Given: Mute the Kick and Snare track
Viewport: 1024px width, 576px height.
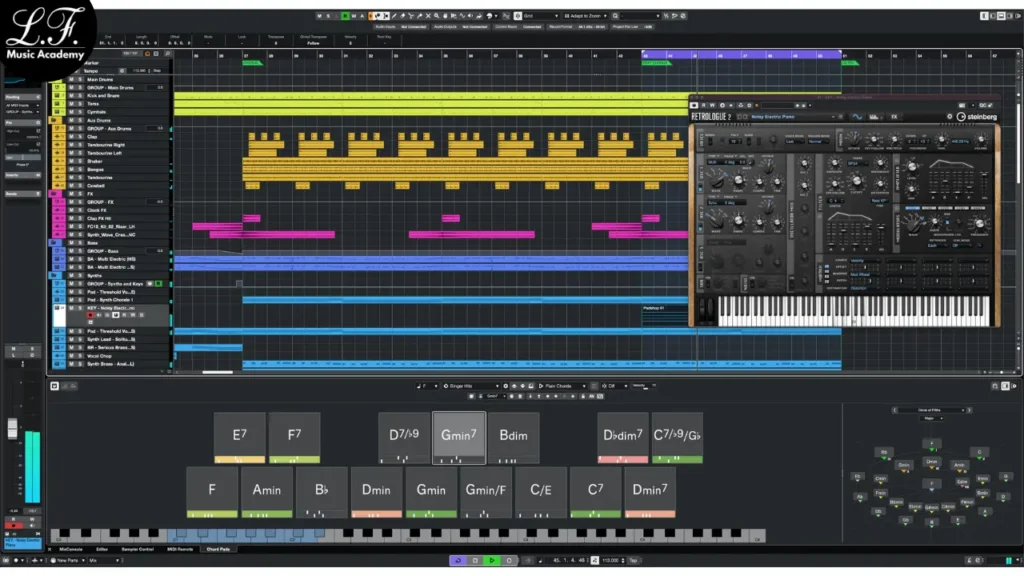Looking at the screenshot, I should (70, 95).
